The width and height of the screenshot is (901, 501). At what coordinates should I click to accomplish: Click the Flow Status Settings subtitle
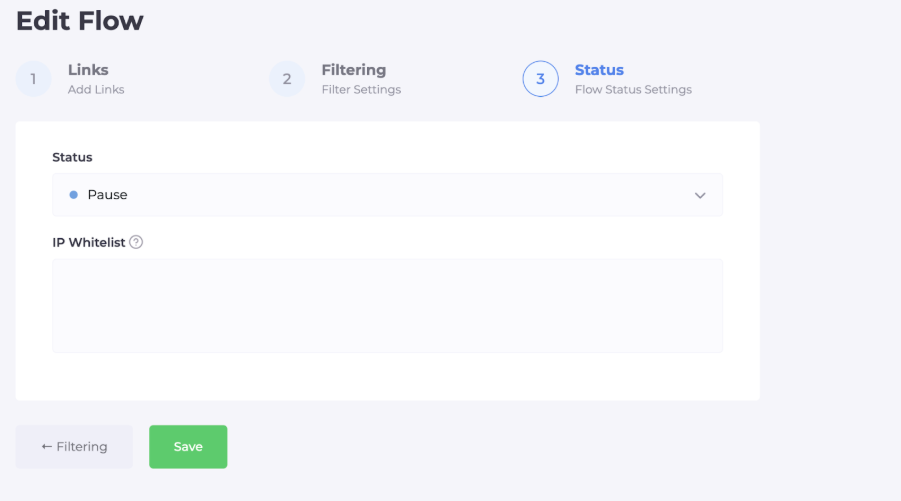tap(633, 90)
